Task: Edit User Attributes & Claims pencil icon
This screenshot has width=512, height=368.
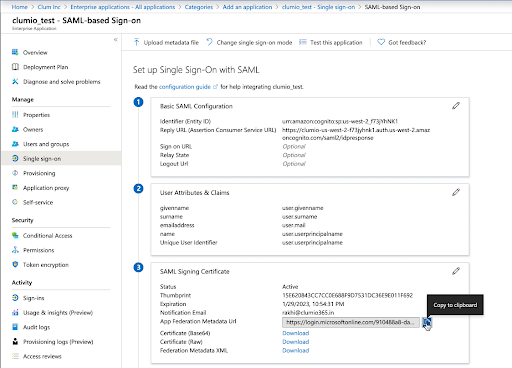Action: click(x=456, y=192)
